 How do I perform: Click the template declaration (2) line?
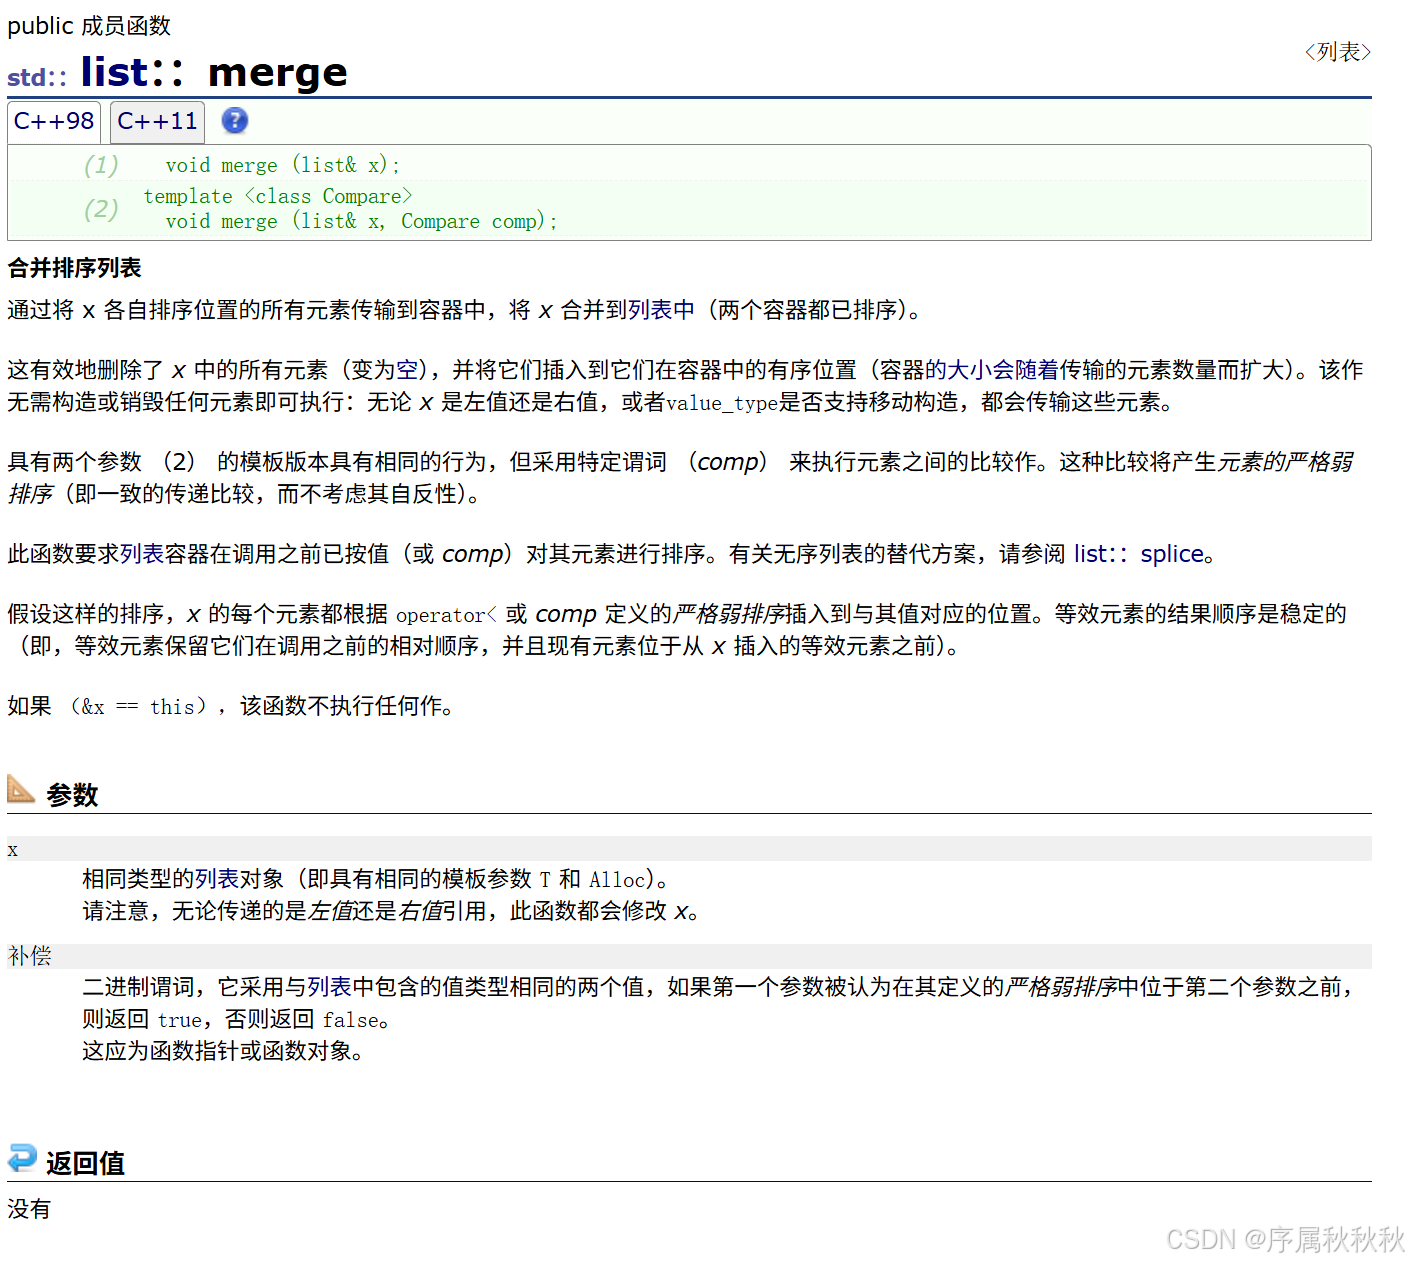[x=278, y=196]
